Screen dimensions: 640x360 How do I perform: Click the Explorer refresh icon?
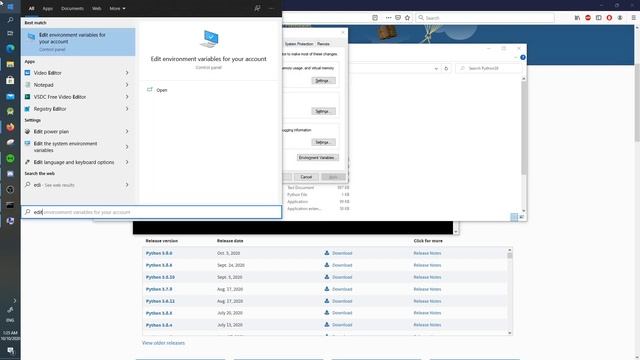[446, 69]
